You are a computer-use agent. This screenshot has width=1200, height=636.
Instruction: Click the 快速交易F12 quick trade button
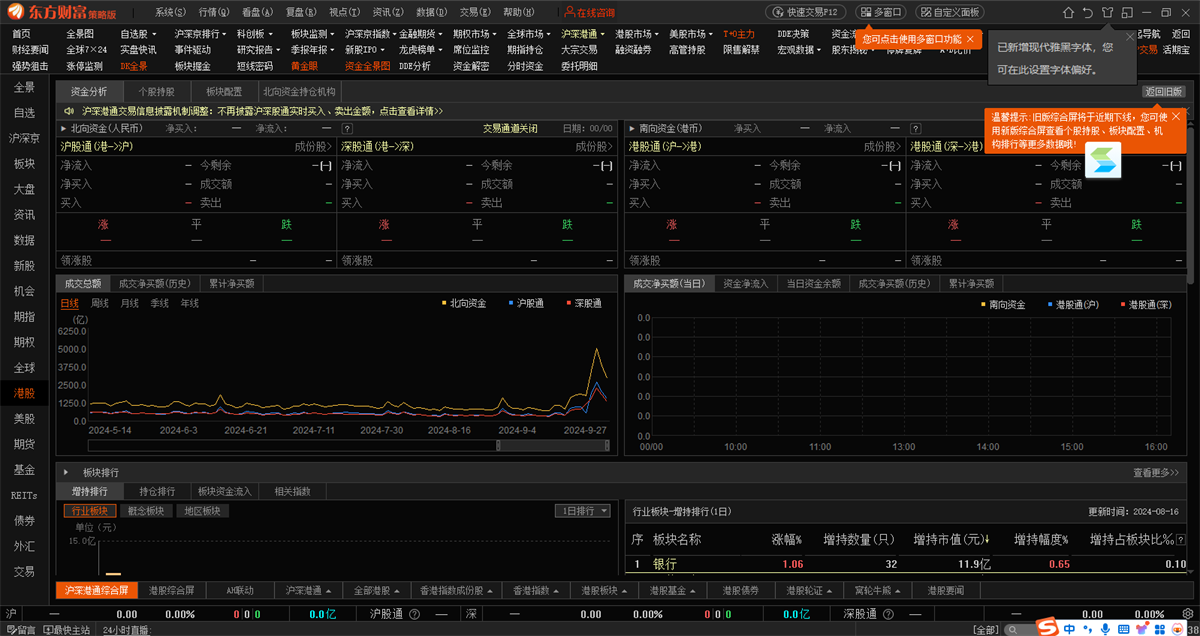pos(807,12)
